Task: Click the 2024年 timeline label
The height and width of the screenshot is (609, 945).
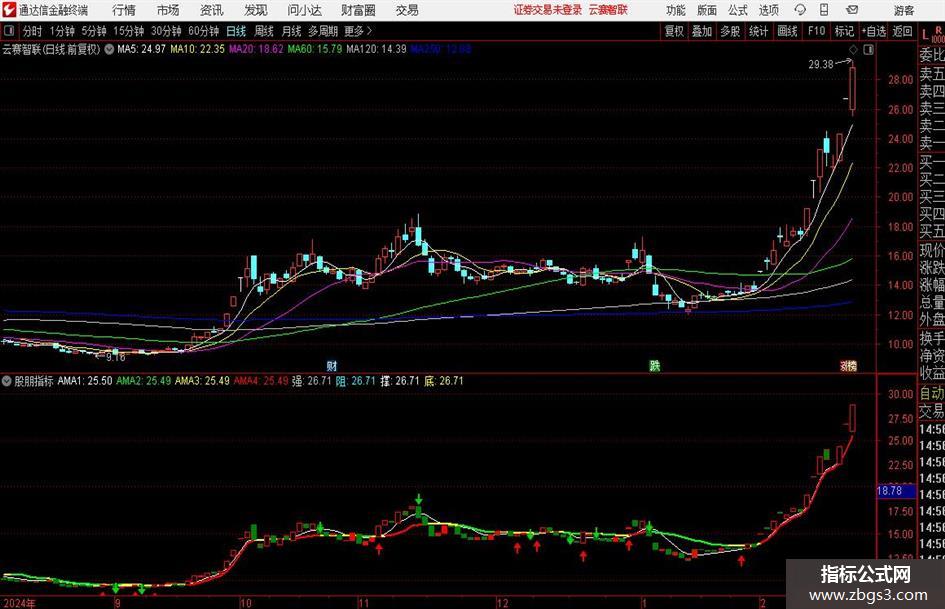Action: (x=18, y=603)
